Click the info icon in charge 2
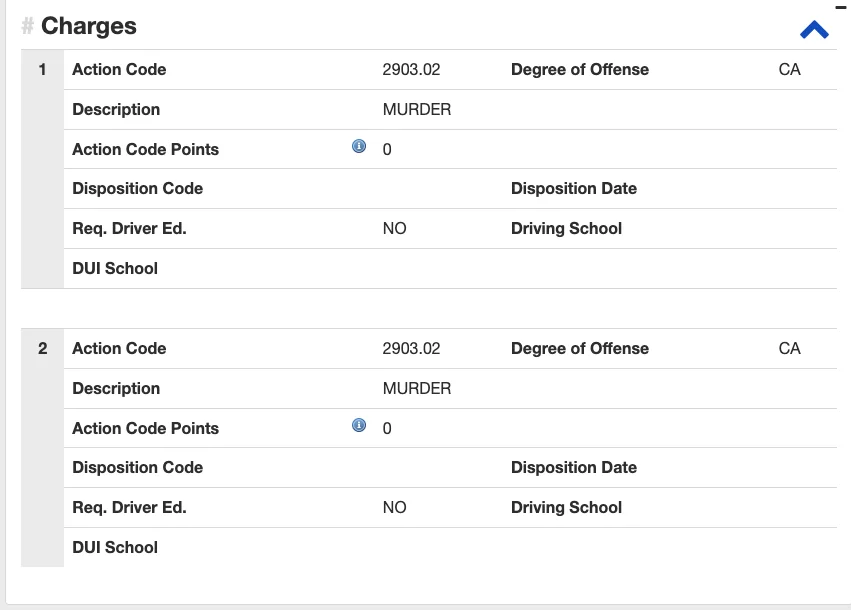Image resolution: width=851 pixels, height=610 pixels. 359,426
